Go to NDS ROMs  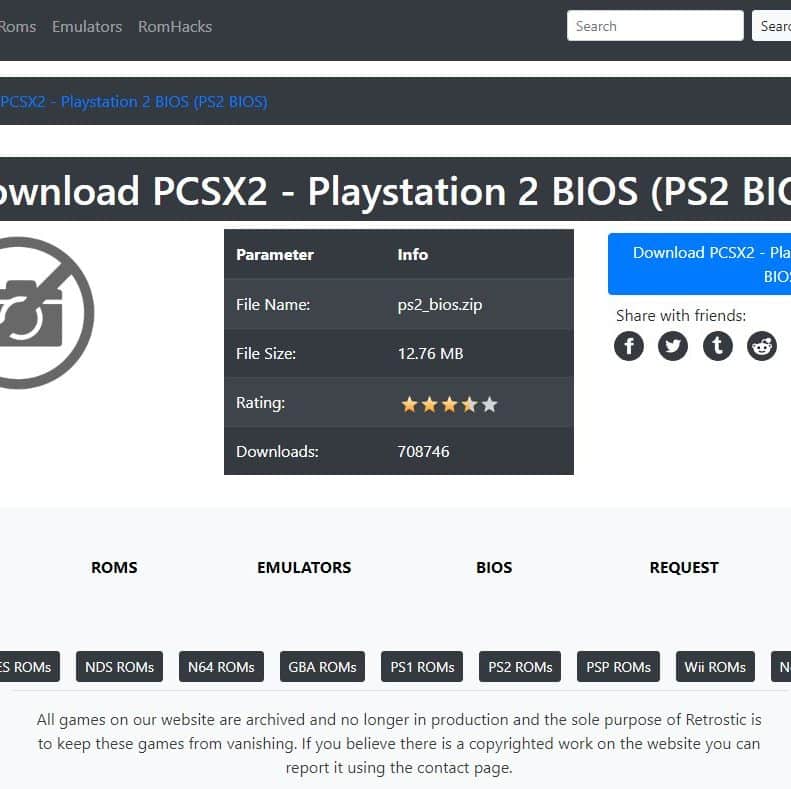pos(120,666)
